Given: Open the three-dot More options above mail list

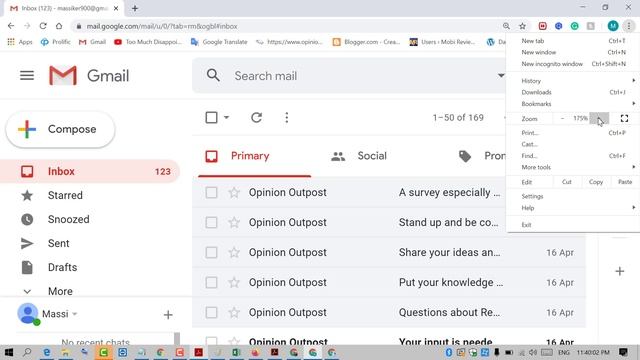Looking at the screenshot, I should tap(287, 118).
